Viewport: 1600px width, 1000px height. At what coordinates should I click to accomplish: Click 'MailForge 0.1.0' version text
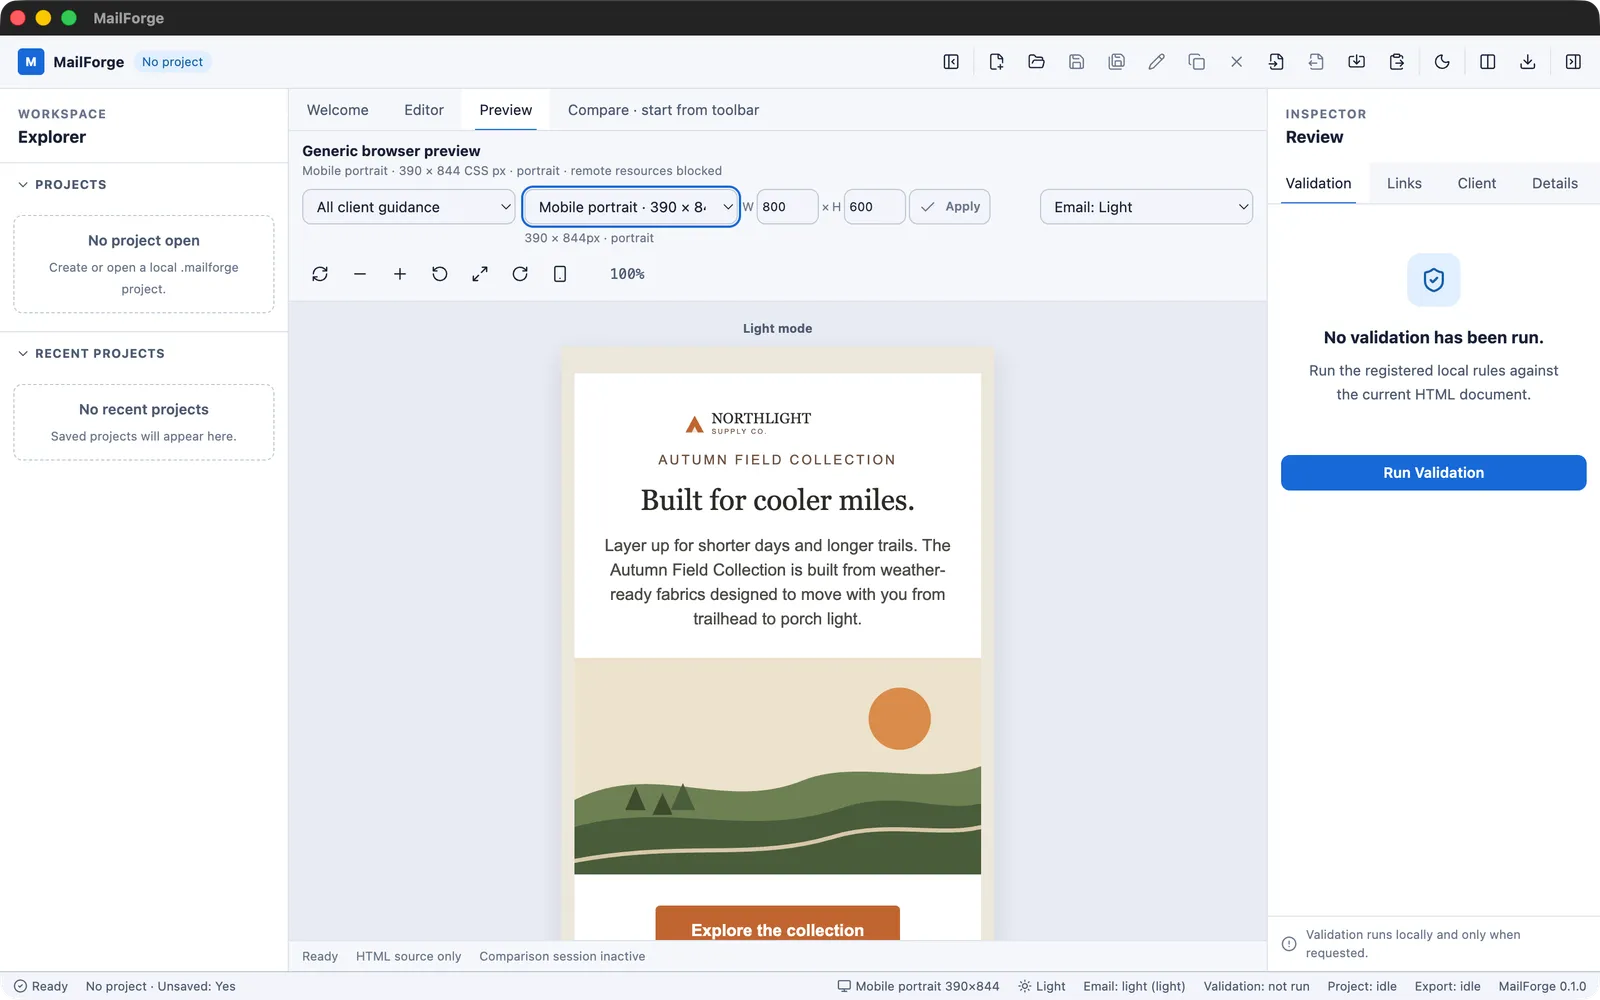pos(1542,986)
